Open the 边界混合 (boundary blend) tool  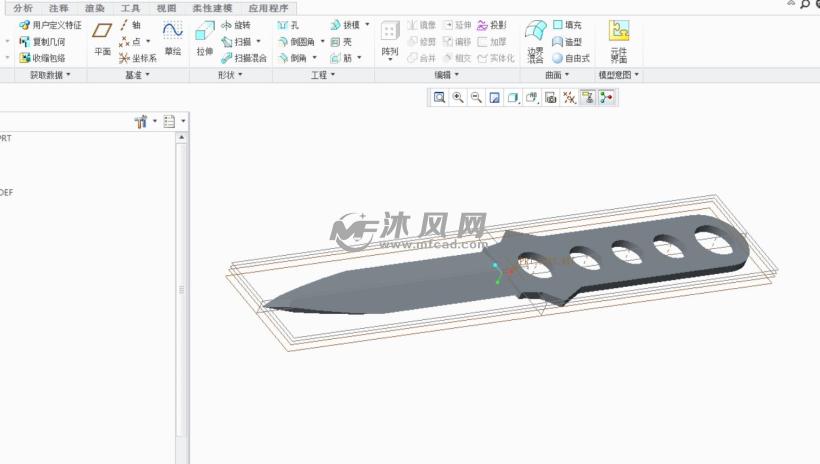[536, 42]
